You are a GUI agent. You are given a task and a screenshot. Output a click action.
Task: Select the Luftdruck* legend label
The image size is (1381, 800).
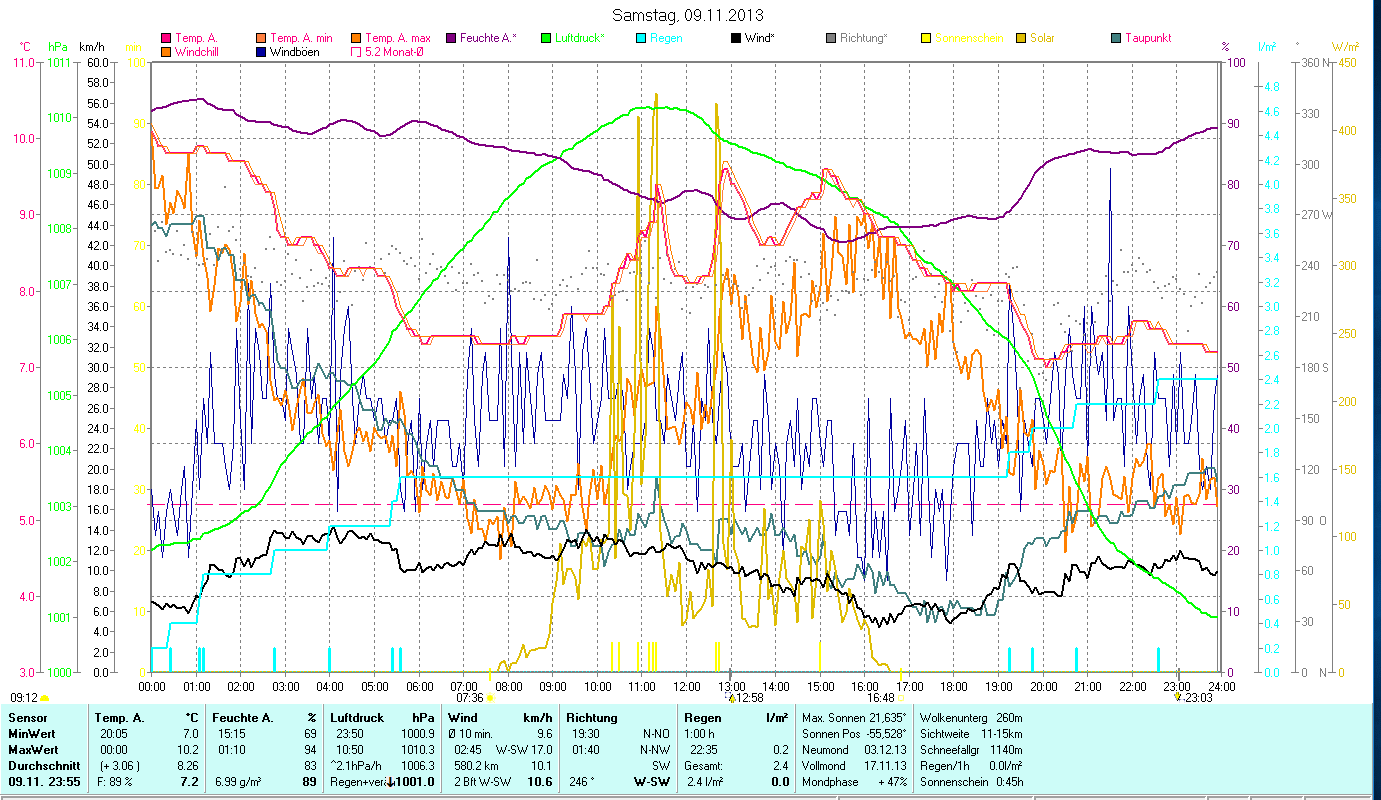[x=580, y=38]
